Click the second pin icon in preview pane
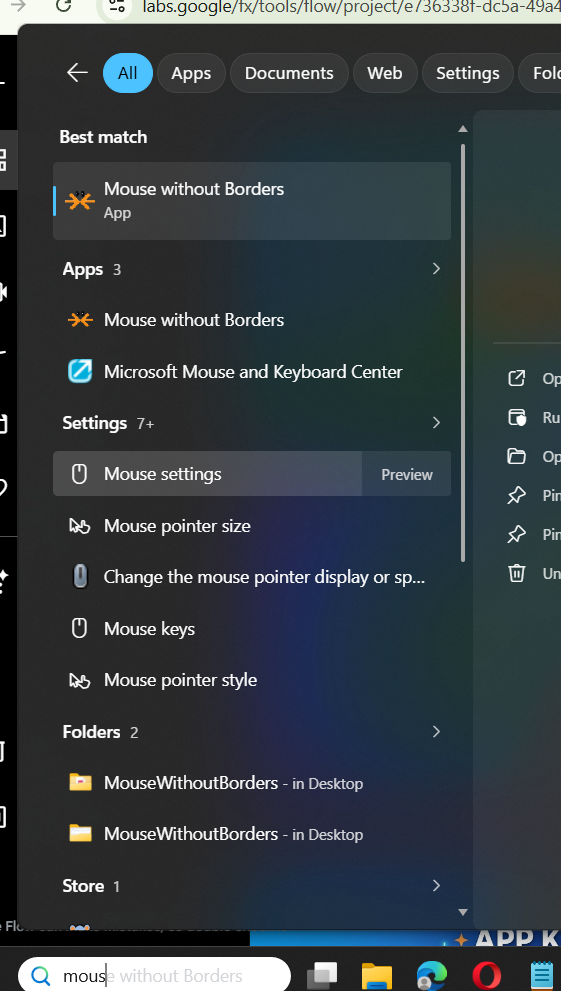561x991 pixels. 517,535
